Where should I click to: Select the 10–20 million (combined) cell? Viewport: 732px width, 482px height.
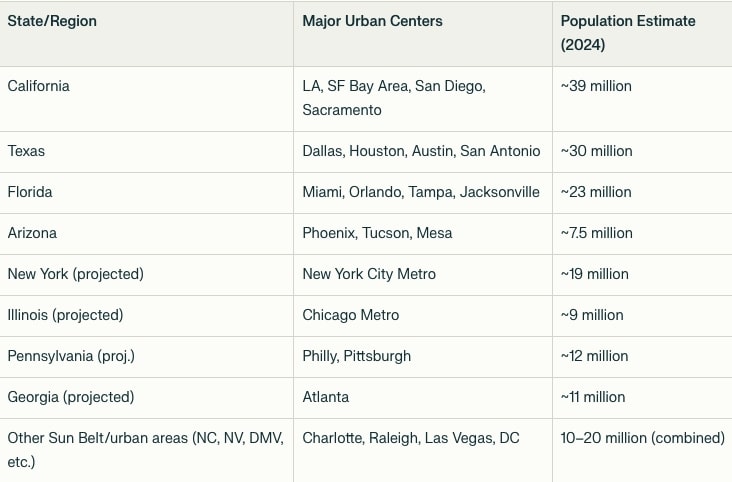[x=642, y=438]
